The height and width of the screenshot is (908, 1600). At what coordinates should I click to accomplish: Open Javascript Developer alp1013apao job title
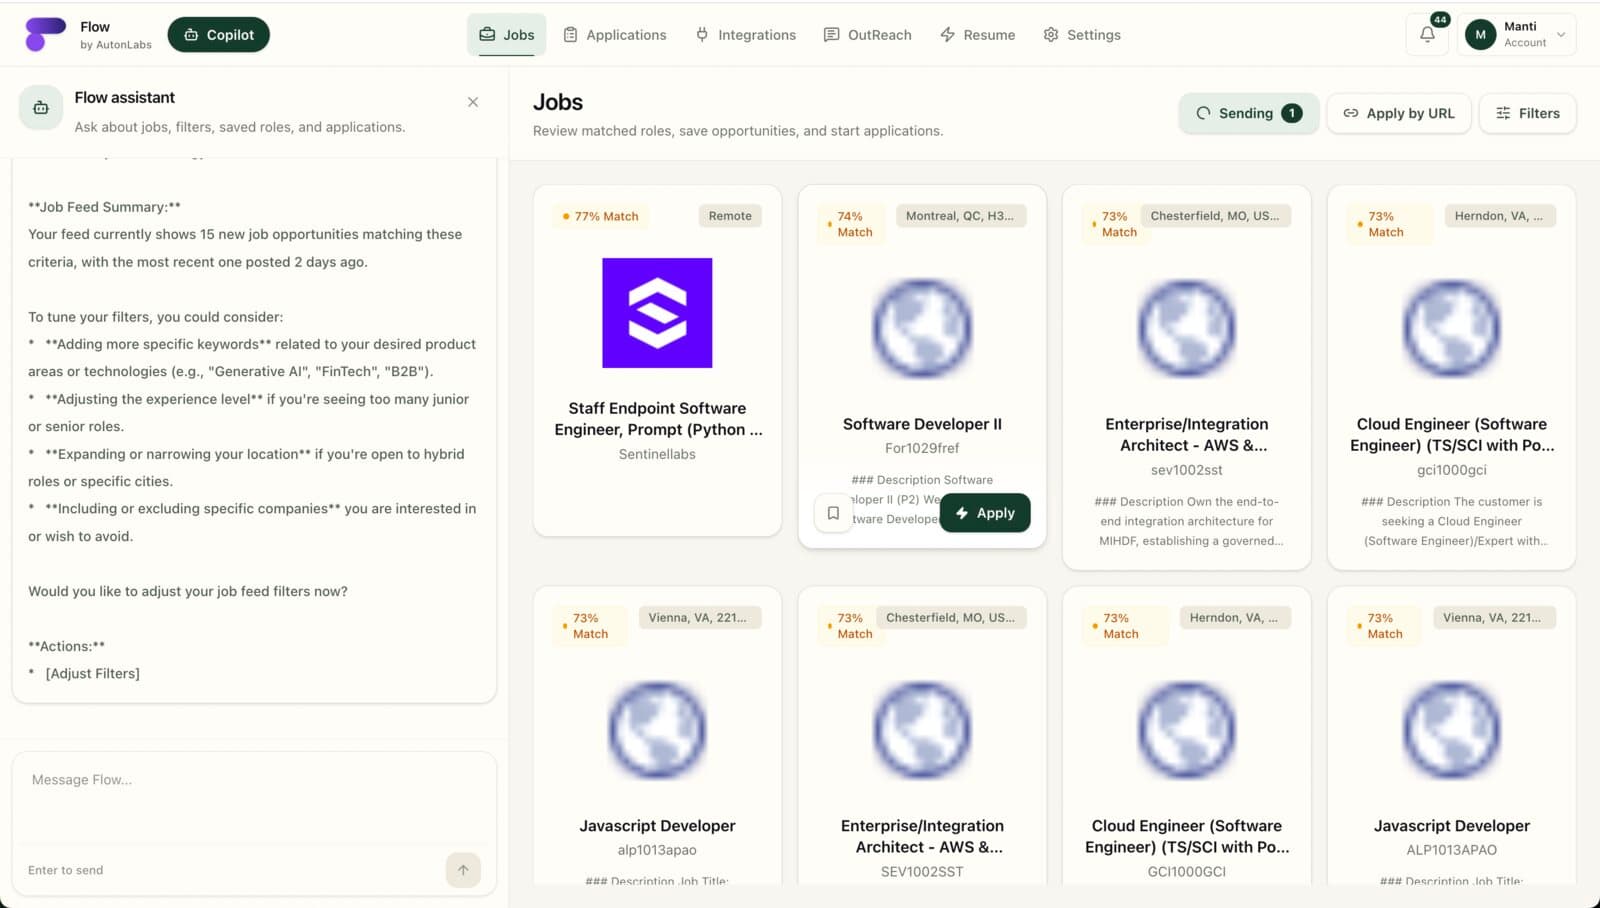pos(657,826)
